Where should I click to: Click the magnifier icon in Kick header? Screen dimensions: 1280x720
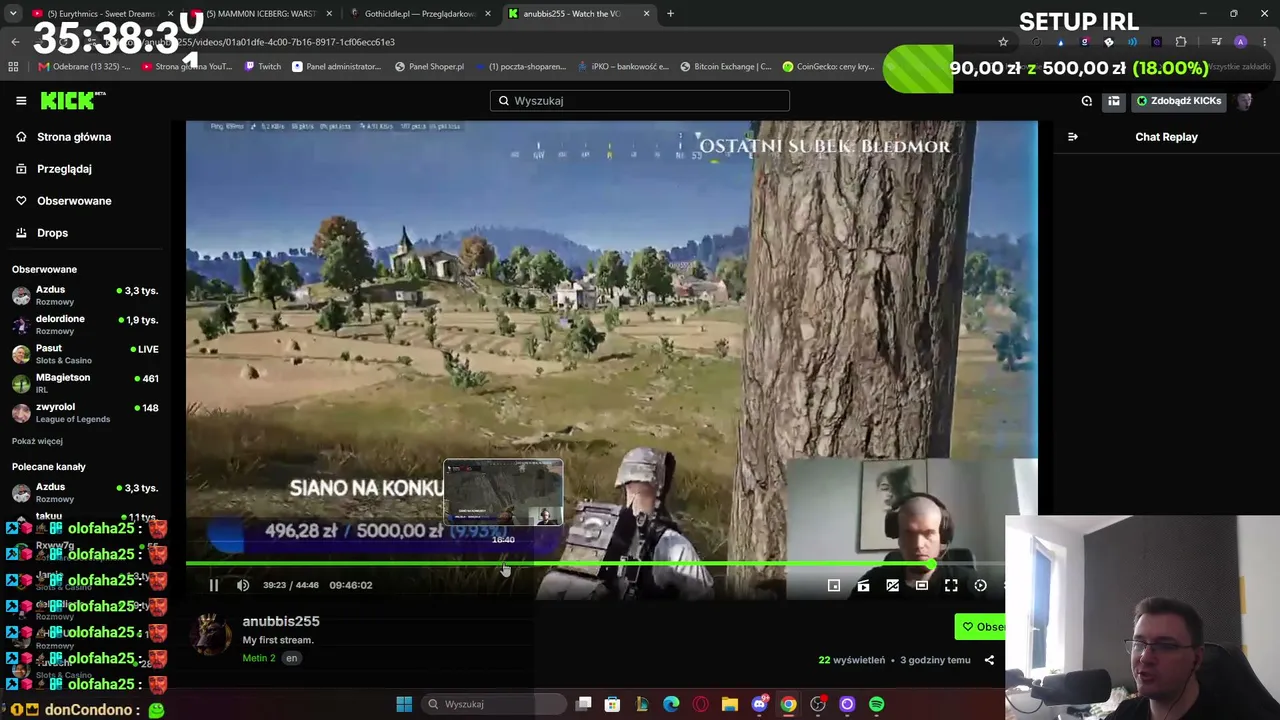point(1087,100)
